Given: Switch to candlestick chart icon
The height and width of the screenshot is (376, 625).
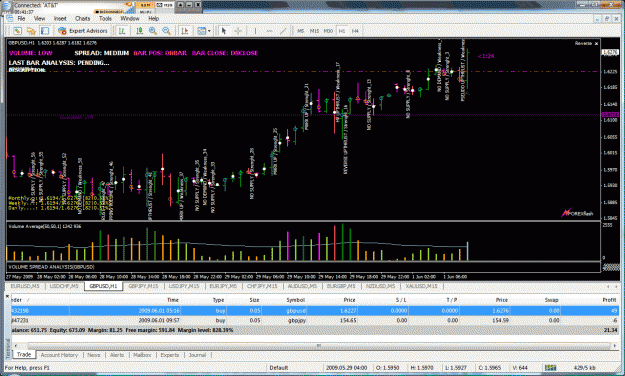Looking at the screenshot, I should 140,31.
